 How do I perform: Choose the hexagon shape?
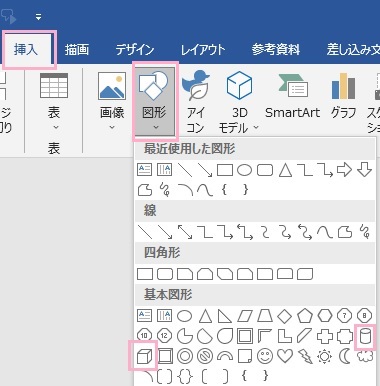(x=325, y=316)
